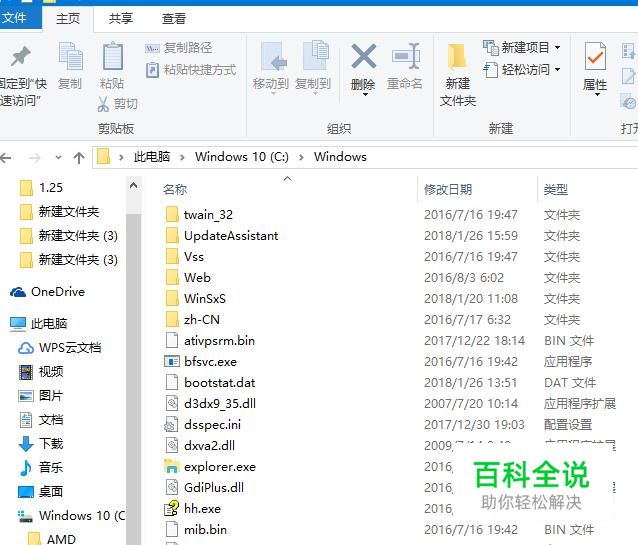Click the Properties (属性) icon
638x545 pixels.
coord(595,56)
